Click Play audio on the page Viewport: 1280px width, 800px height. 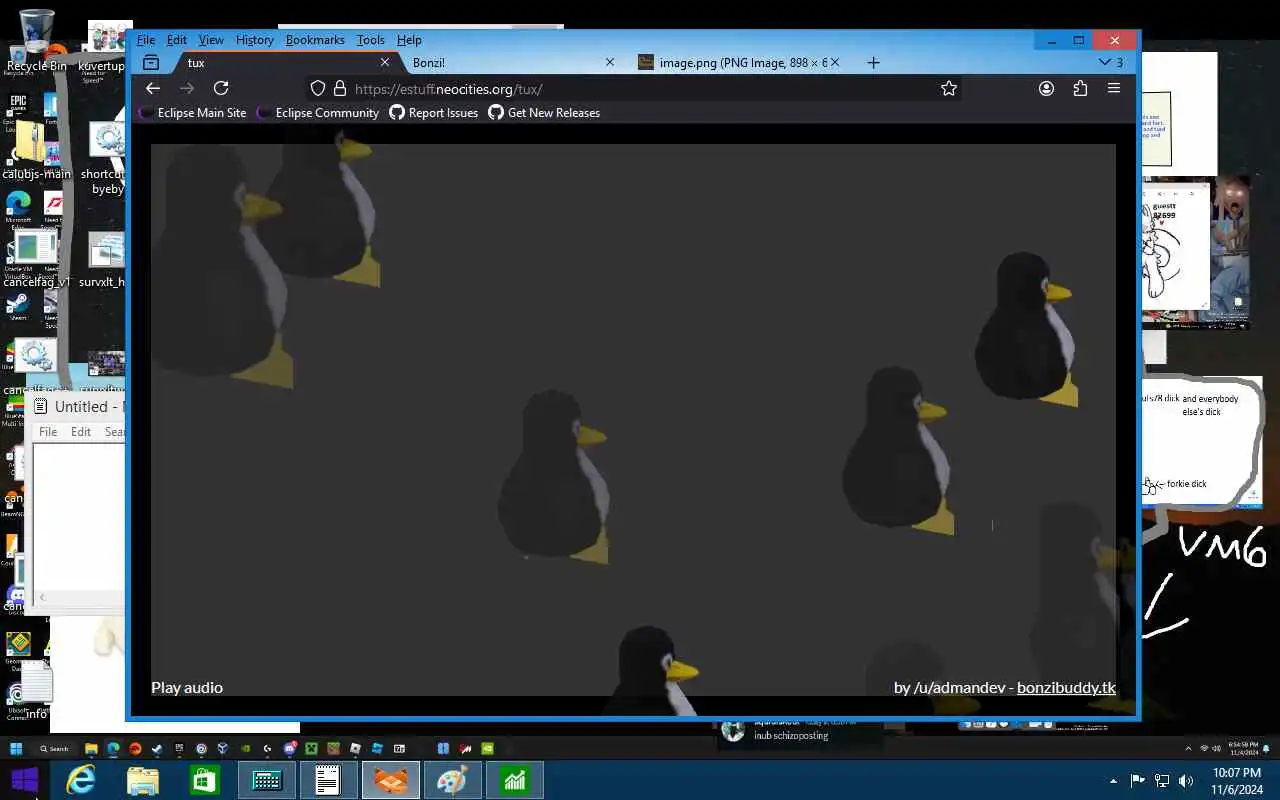187,688
